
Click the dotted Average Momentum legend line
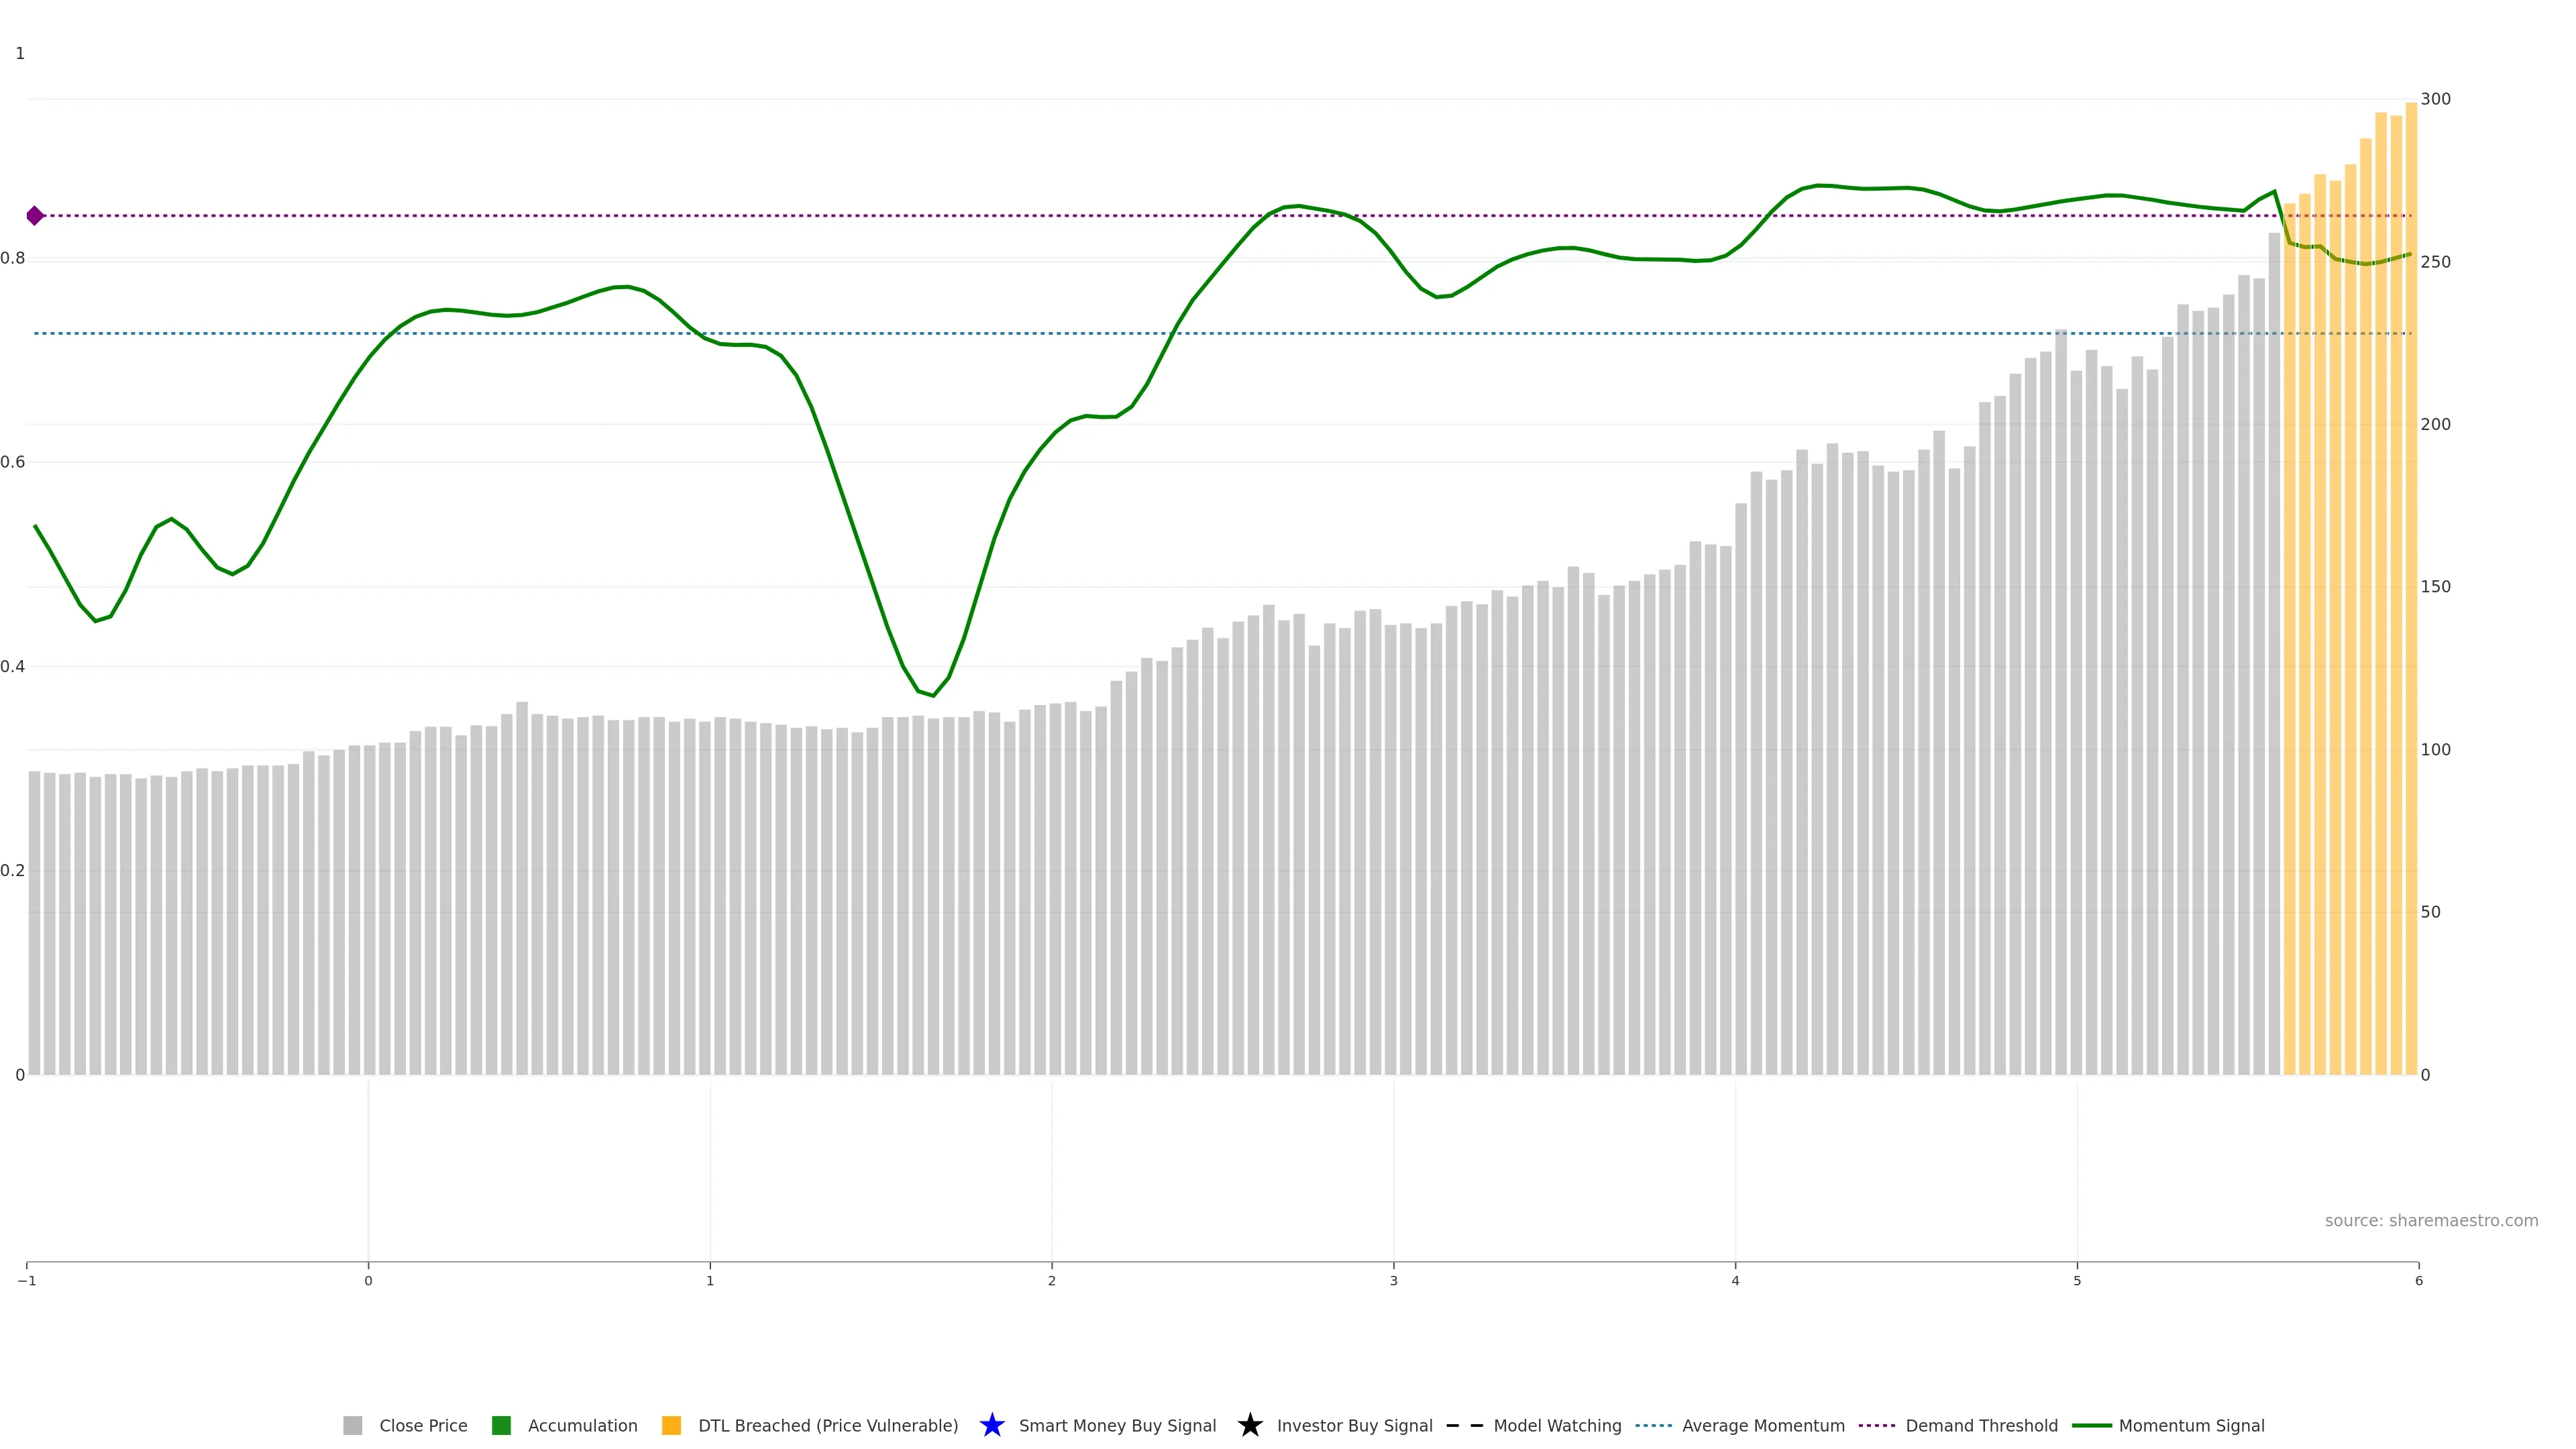click(1653, 1425)
